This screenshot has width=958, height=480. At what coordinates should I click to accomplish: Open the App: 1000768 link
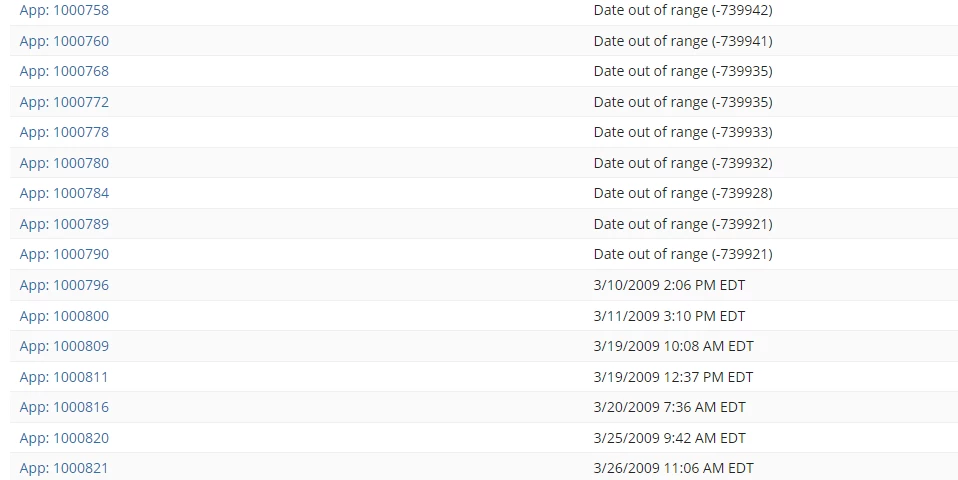coord(64,71)
